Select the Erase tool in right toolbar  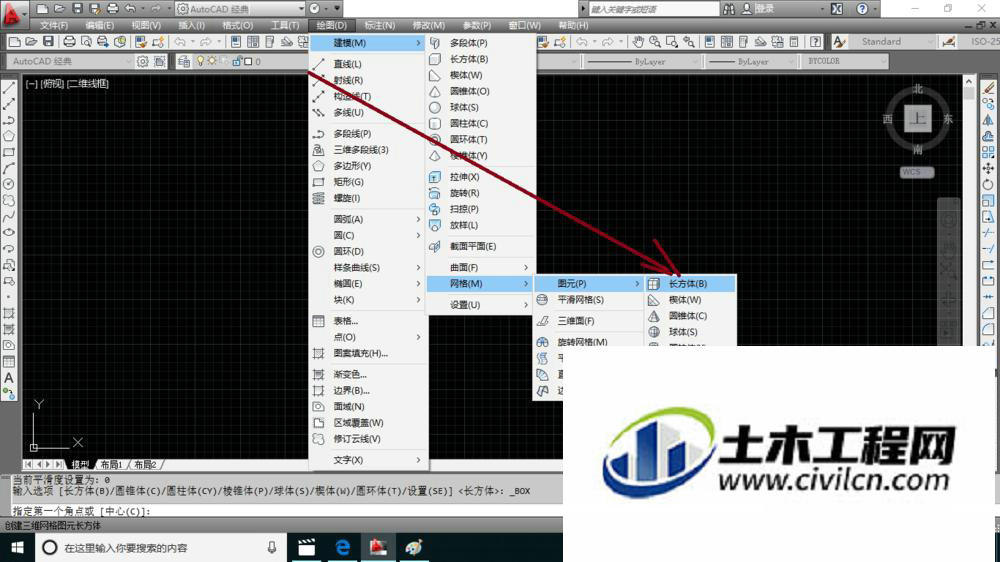tap(988, 88)
